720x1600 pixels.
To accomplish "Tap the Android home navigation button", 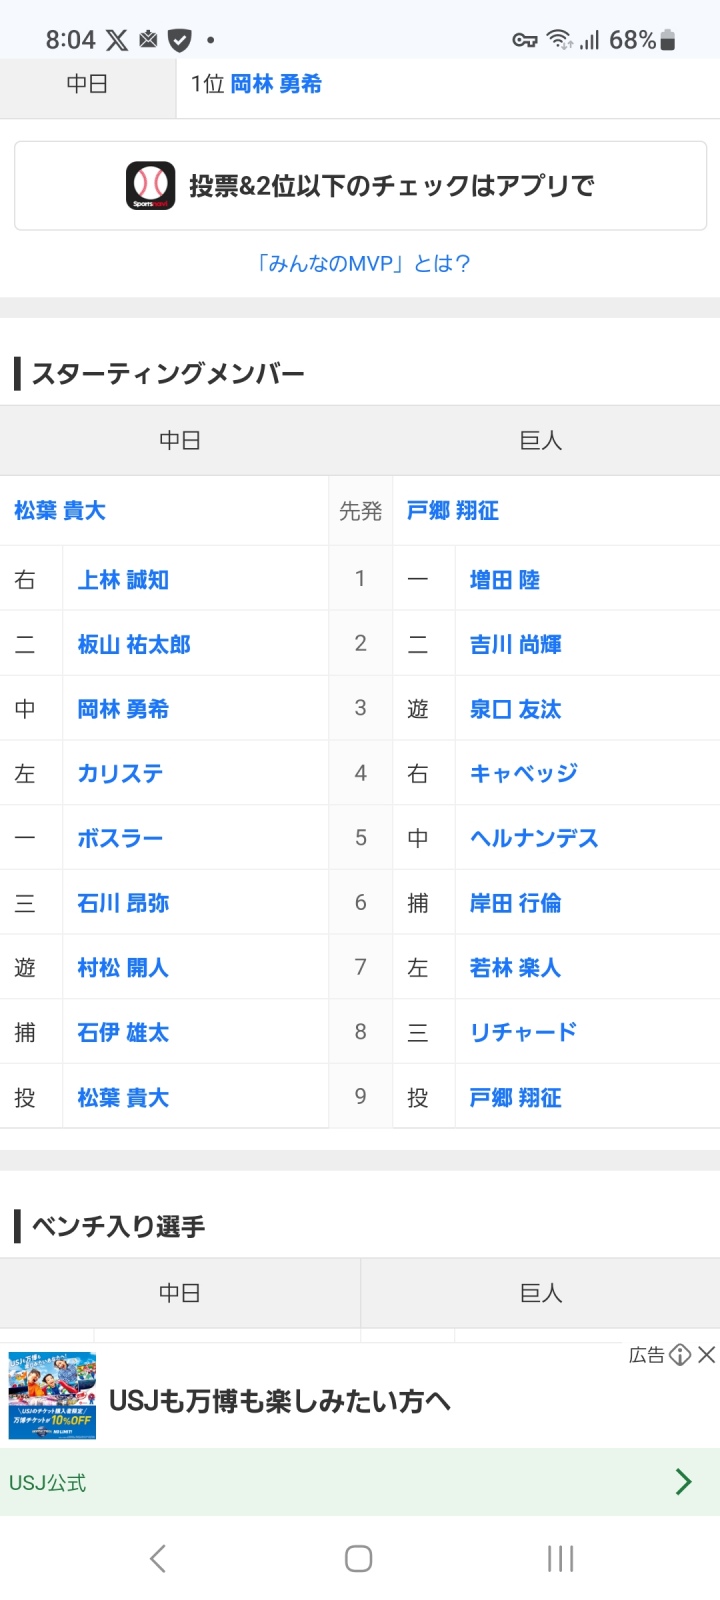I will [359, 1558].
